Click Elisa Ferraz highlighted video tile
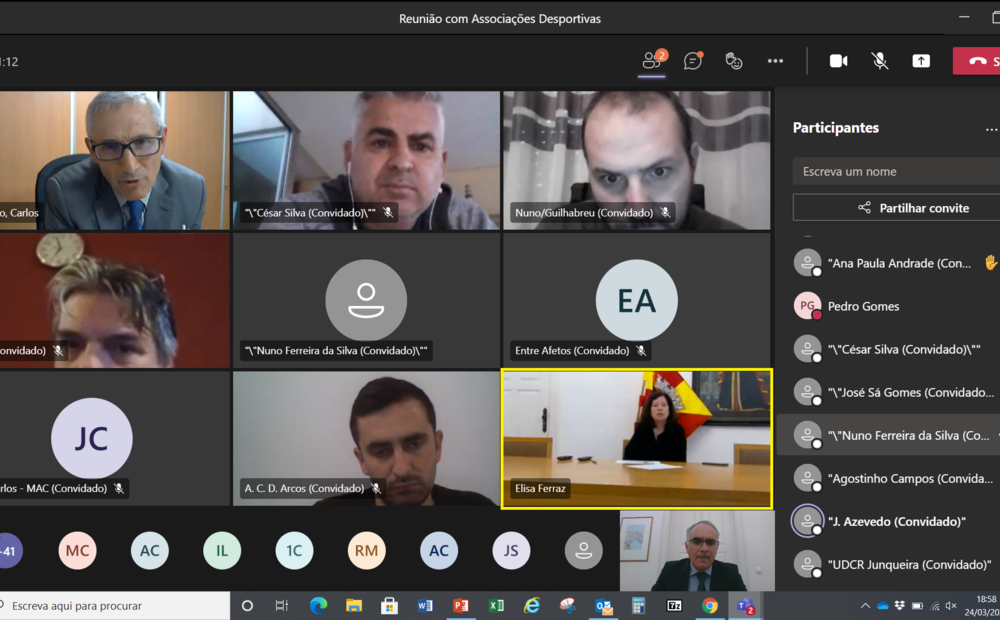Viewport: 1000px width, 620px height. (637, 438)
